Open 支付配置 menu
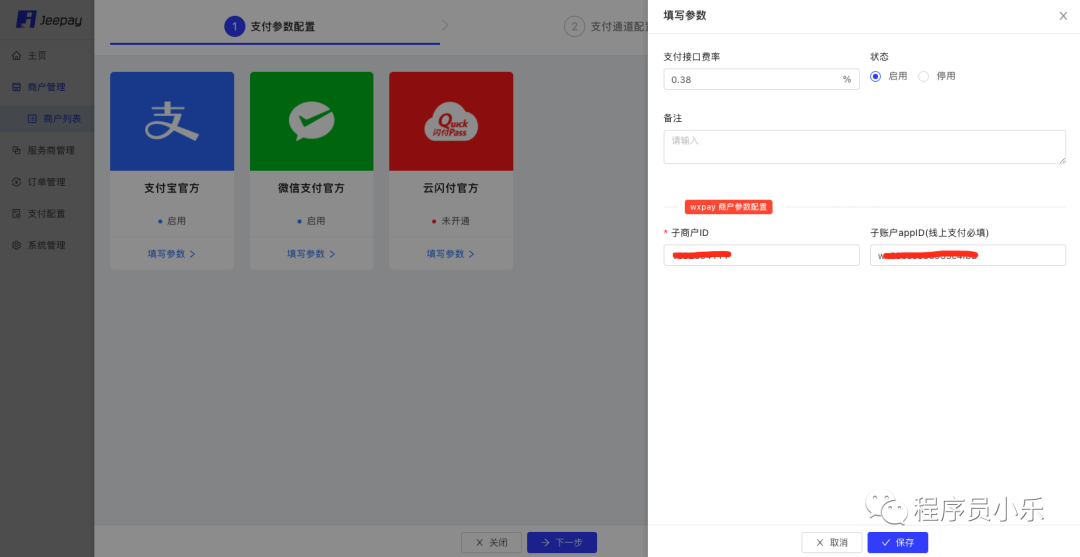This screenshot has width=1080, height=557. (47, 213)
